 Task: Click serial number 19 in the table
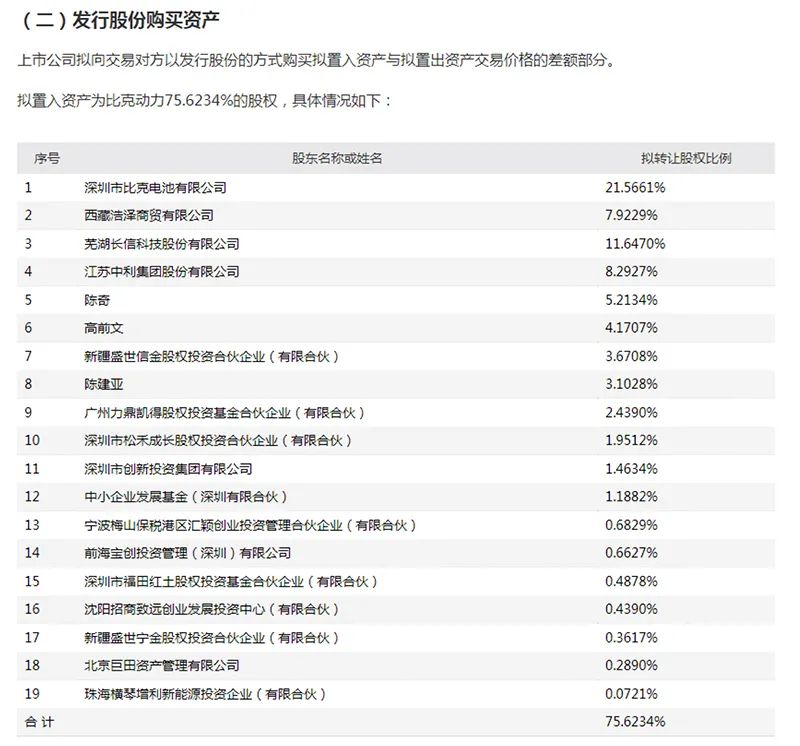tap(32, 693)
